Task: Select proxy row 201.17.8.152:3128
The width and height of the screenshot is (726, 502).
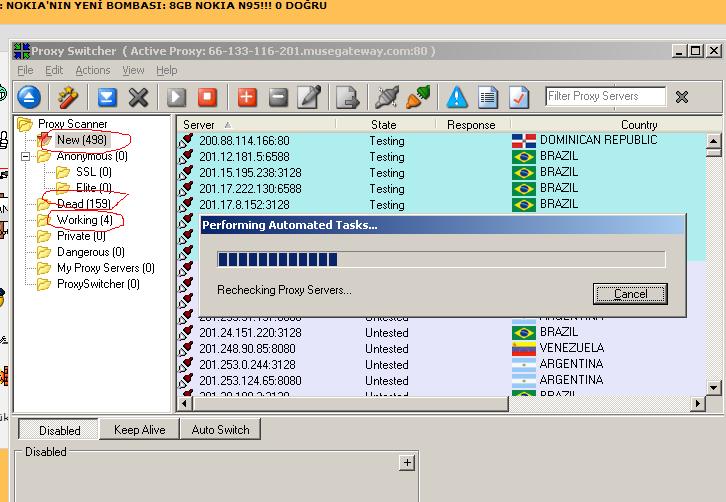Action: tap(442, 205)
